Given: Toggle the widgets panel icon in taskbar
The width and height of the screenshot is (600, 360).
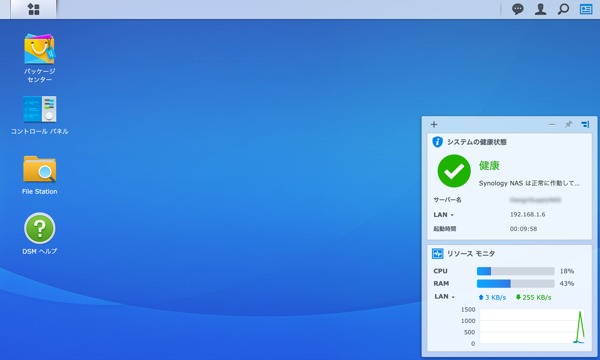Looking at the screenshot, I should 586,9.
